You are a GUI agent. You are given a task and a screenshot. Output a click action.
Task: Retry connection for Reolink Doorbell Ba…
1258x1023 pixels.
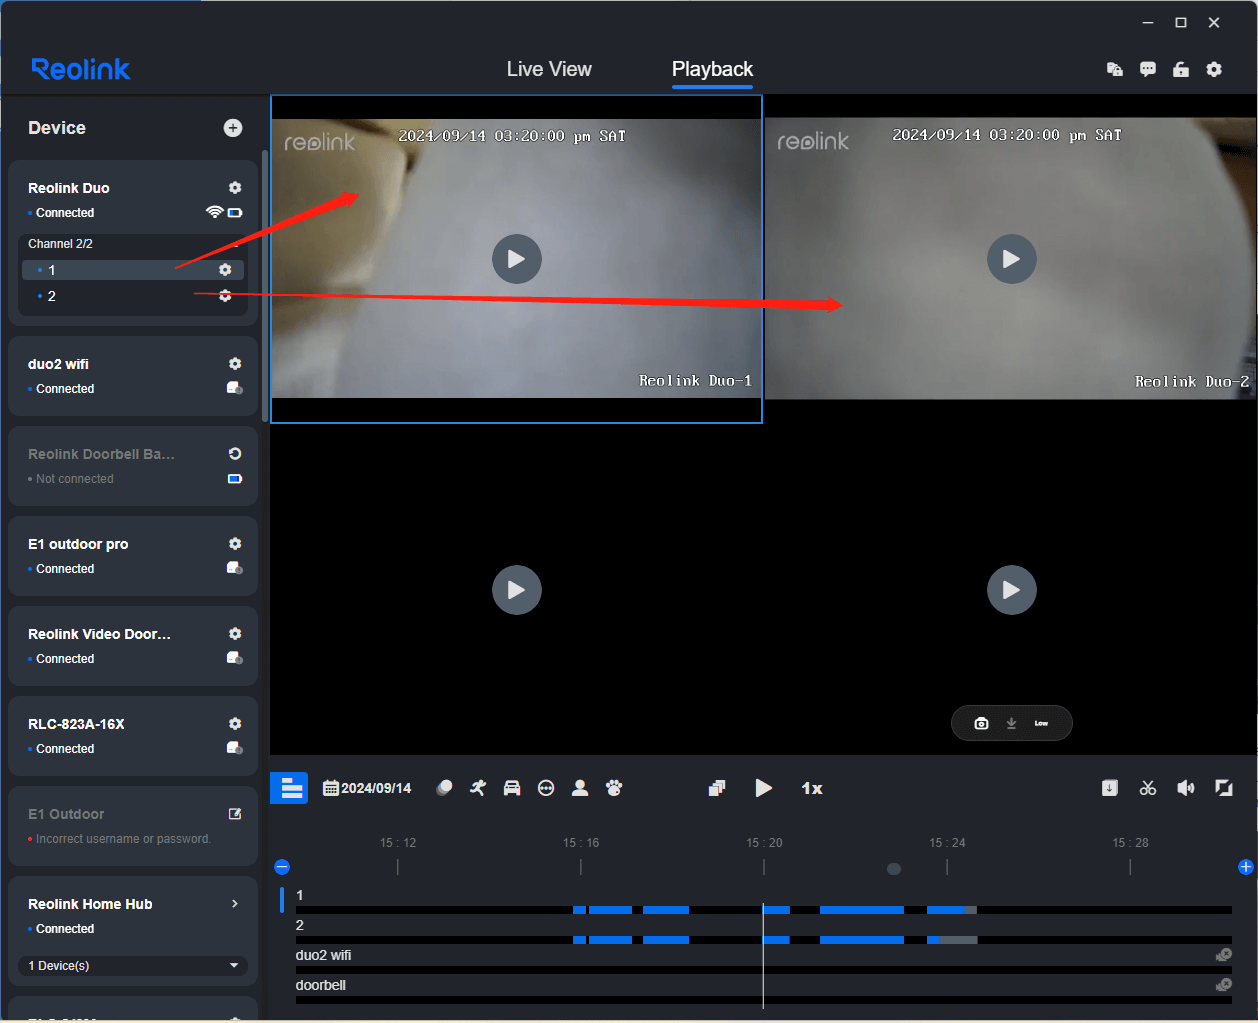(x=235, y=454)
